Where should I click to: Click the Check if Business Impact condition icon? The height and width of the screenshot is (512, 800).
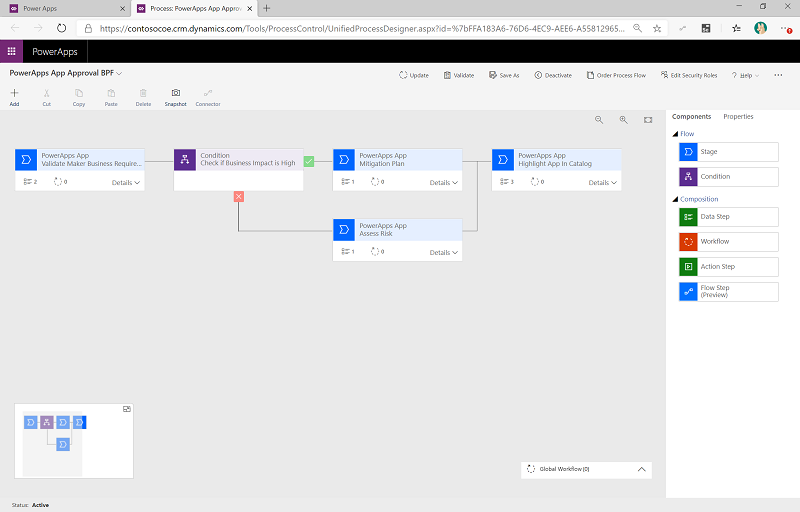coord(185,160)
